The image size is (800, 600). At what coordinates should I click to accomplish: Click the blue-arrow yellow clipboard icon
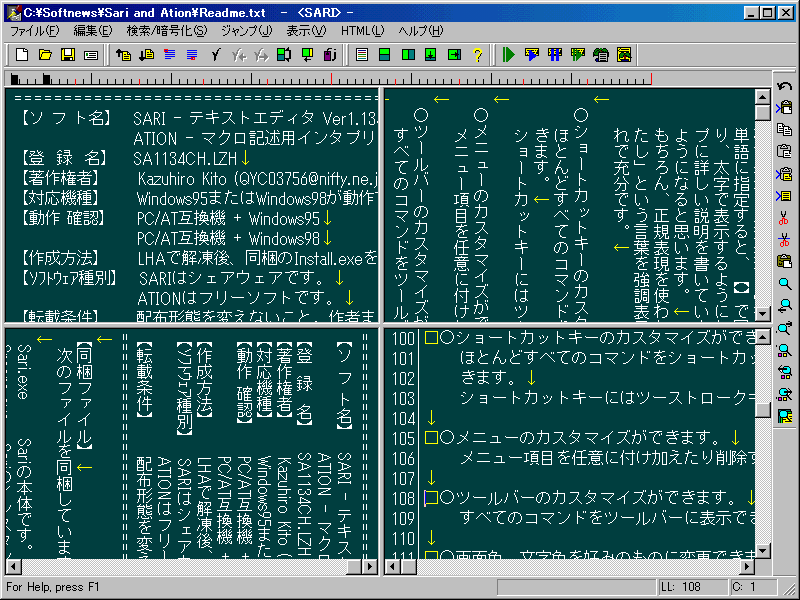pos(785,173)
